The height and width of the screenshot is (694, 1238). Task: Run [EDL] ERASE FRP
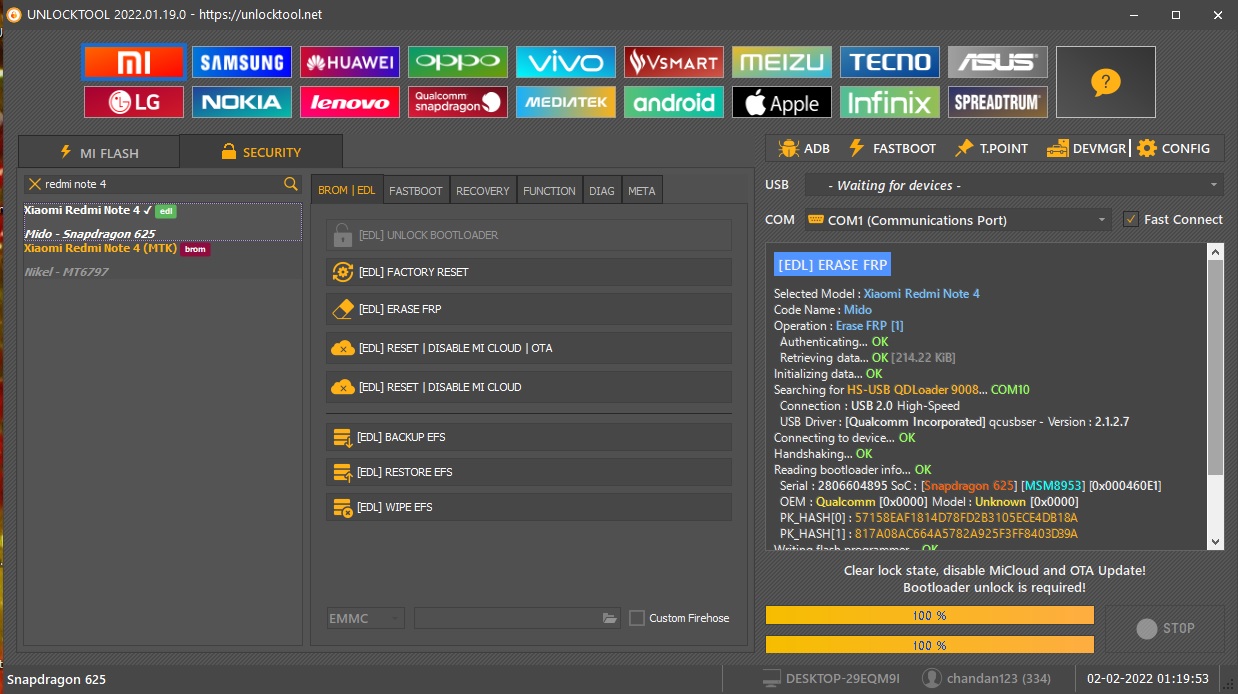529,310
